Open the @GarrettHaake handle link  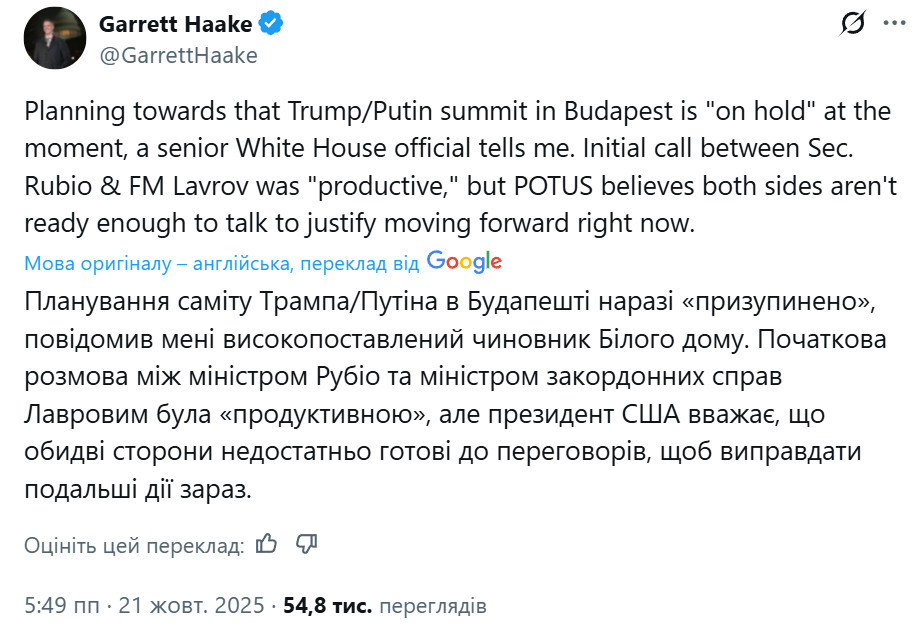(x=177, y=55)
